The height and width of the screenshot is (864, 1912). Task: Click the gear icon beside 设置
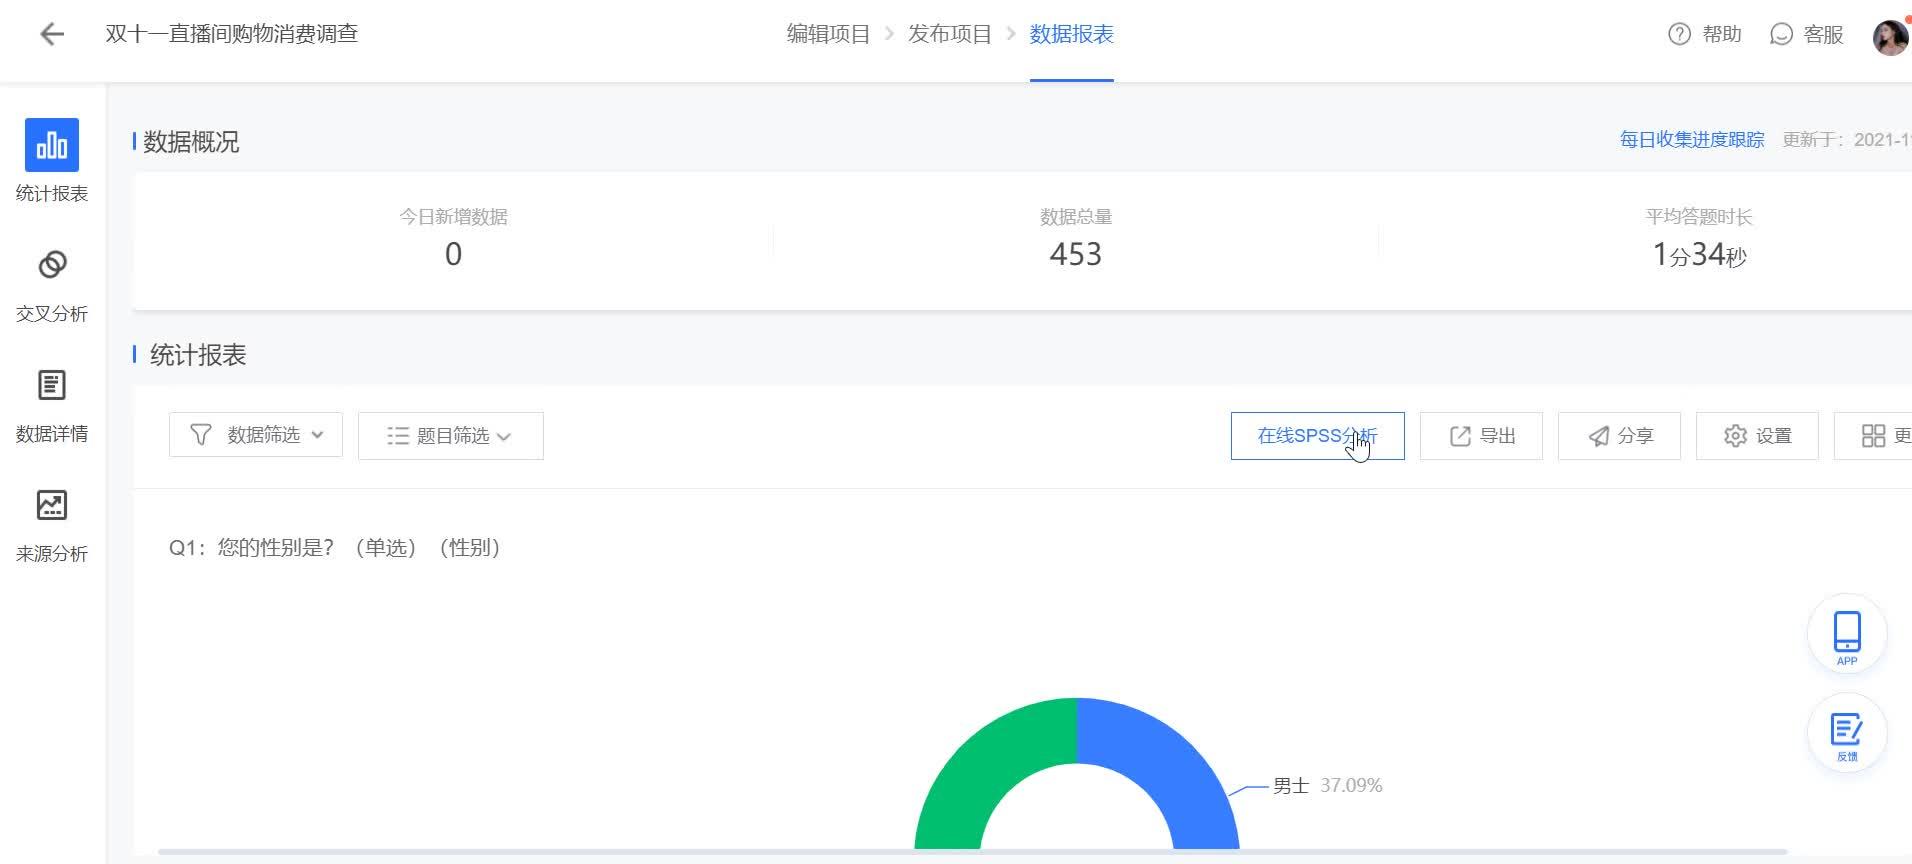(1735, 436)
